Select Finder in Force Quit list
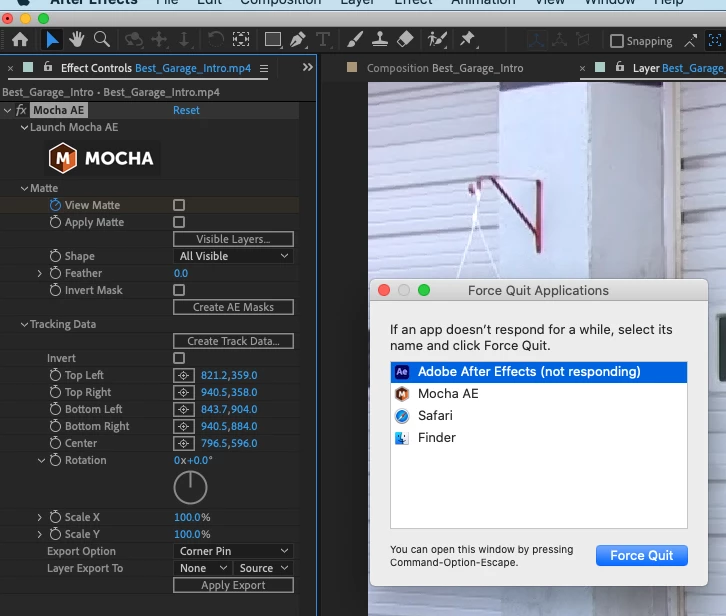Image resolution: width=726 pixels, height=616 pixels. tap(538, 438)
